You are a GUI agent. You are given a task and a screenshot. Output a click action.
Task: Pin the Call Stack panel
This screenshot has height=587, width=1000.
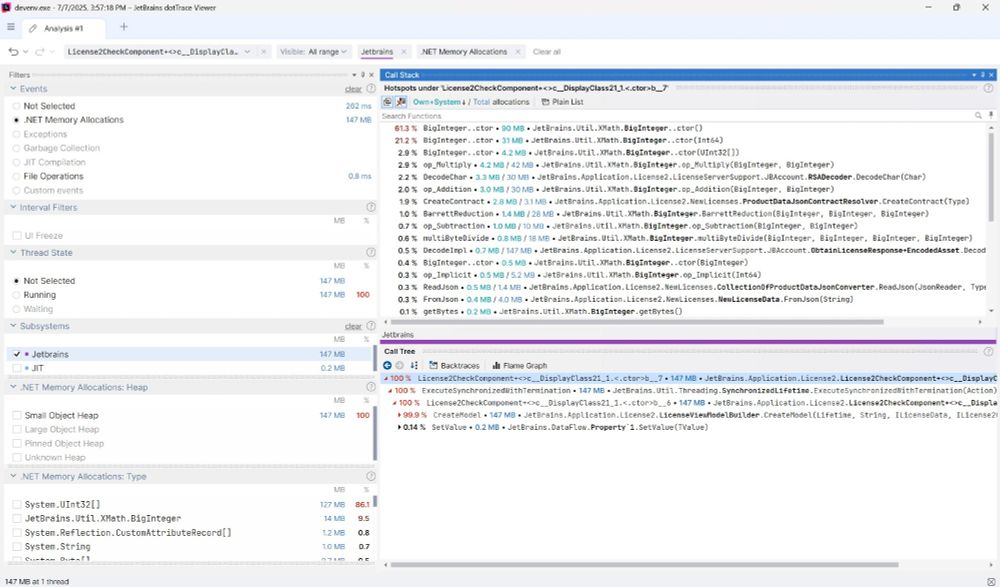point(983,75)
